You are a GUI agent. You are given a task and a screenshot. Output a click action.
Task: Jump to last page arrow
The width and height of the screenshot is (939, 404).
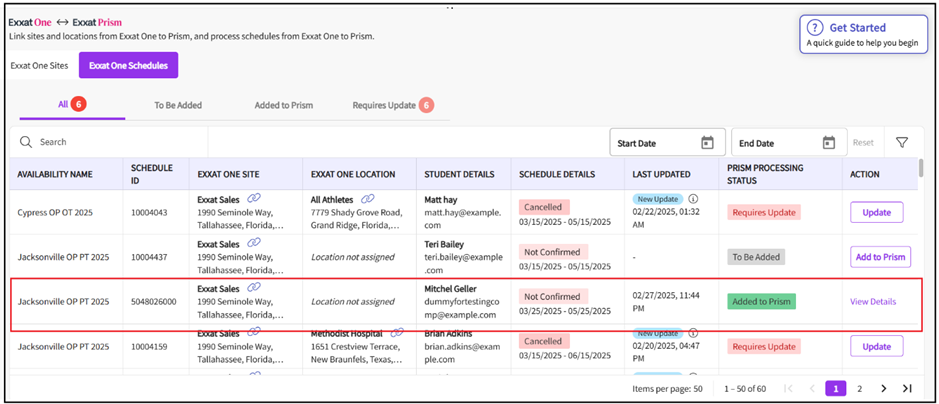[907, 388]
